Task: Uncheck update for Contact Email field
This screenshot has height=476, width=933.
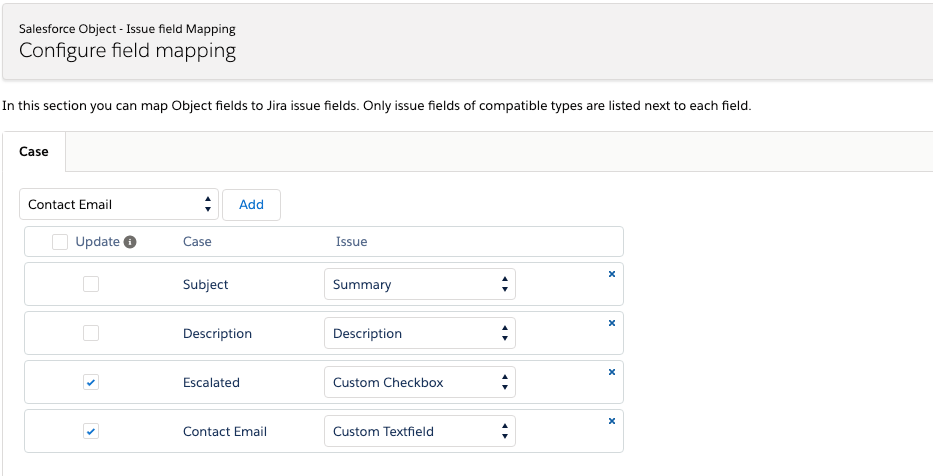Action: (x=91, y=431)
